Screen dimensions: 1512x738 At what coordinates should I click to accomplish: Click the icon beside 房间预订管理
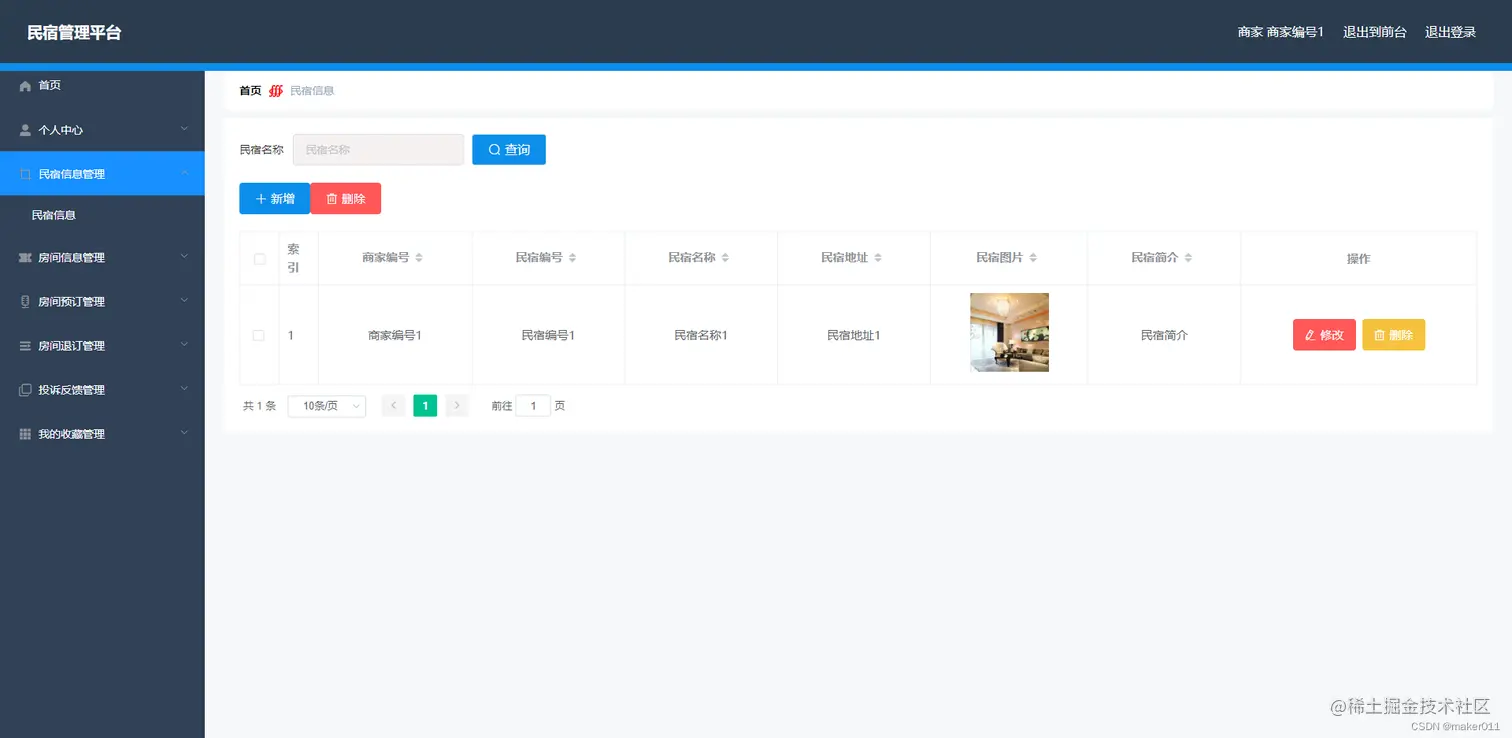[26, 302]
